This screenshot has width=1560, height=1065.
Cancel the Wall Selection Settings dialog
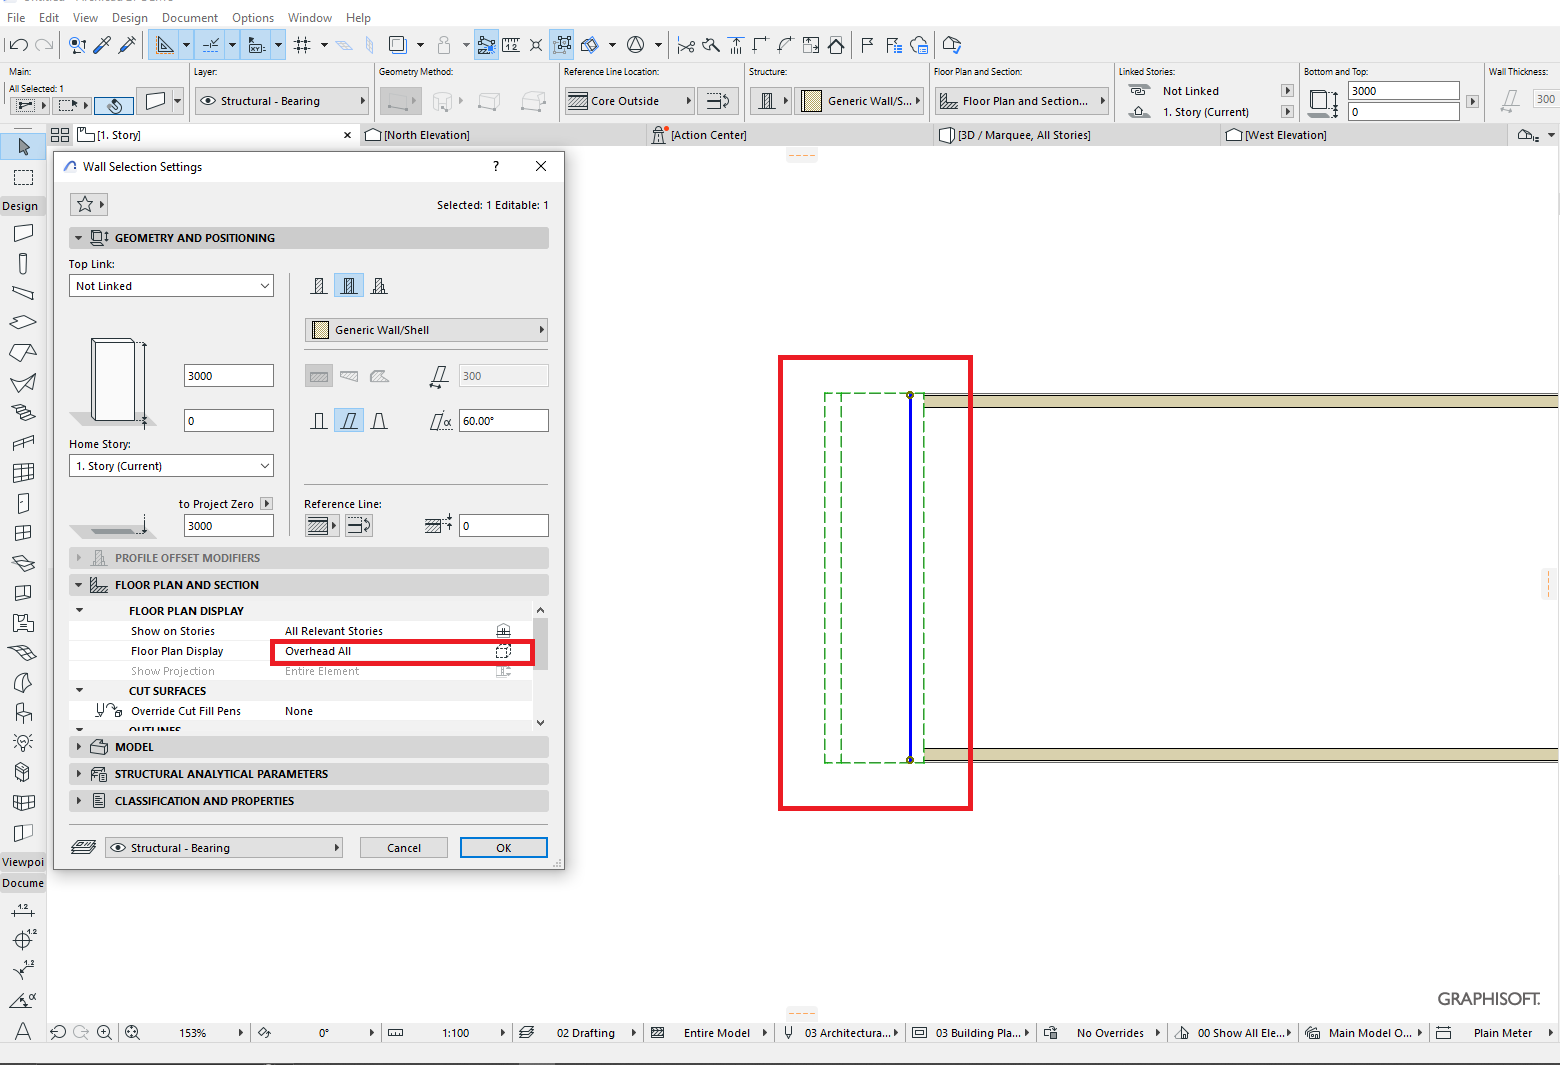[x=403, y=847]
